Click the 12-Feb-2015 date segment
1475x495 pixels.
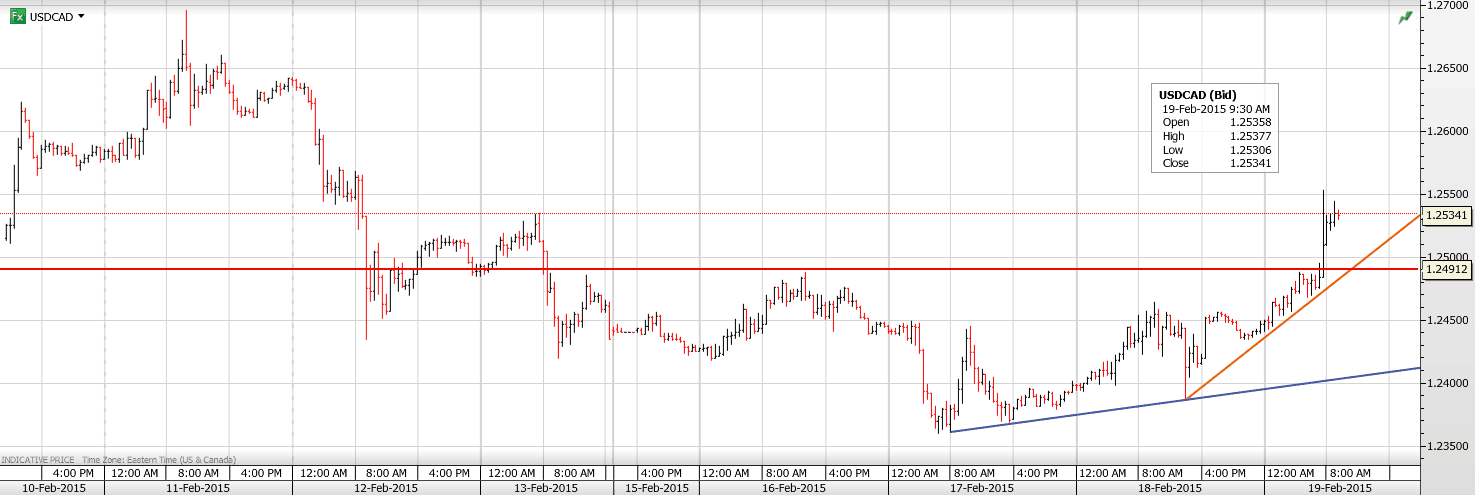[386, 487]
